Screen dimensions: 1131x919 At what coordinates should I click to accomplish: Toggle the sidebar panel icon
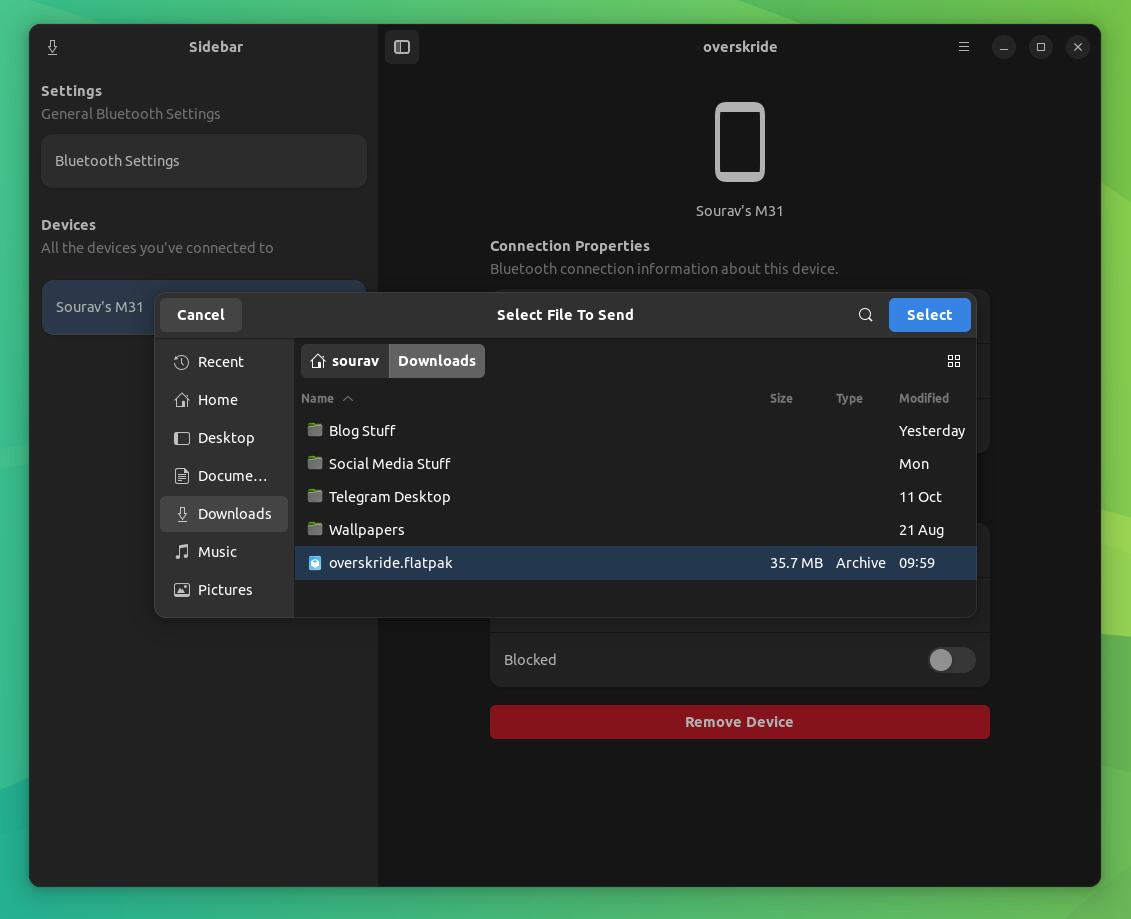402,46
